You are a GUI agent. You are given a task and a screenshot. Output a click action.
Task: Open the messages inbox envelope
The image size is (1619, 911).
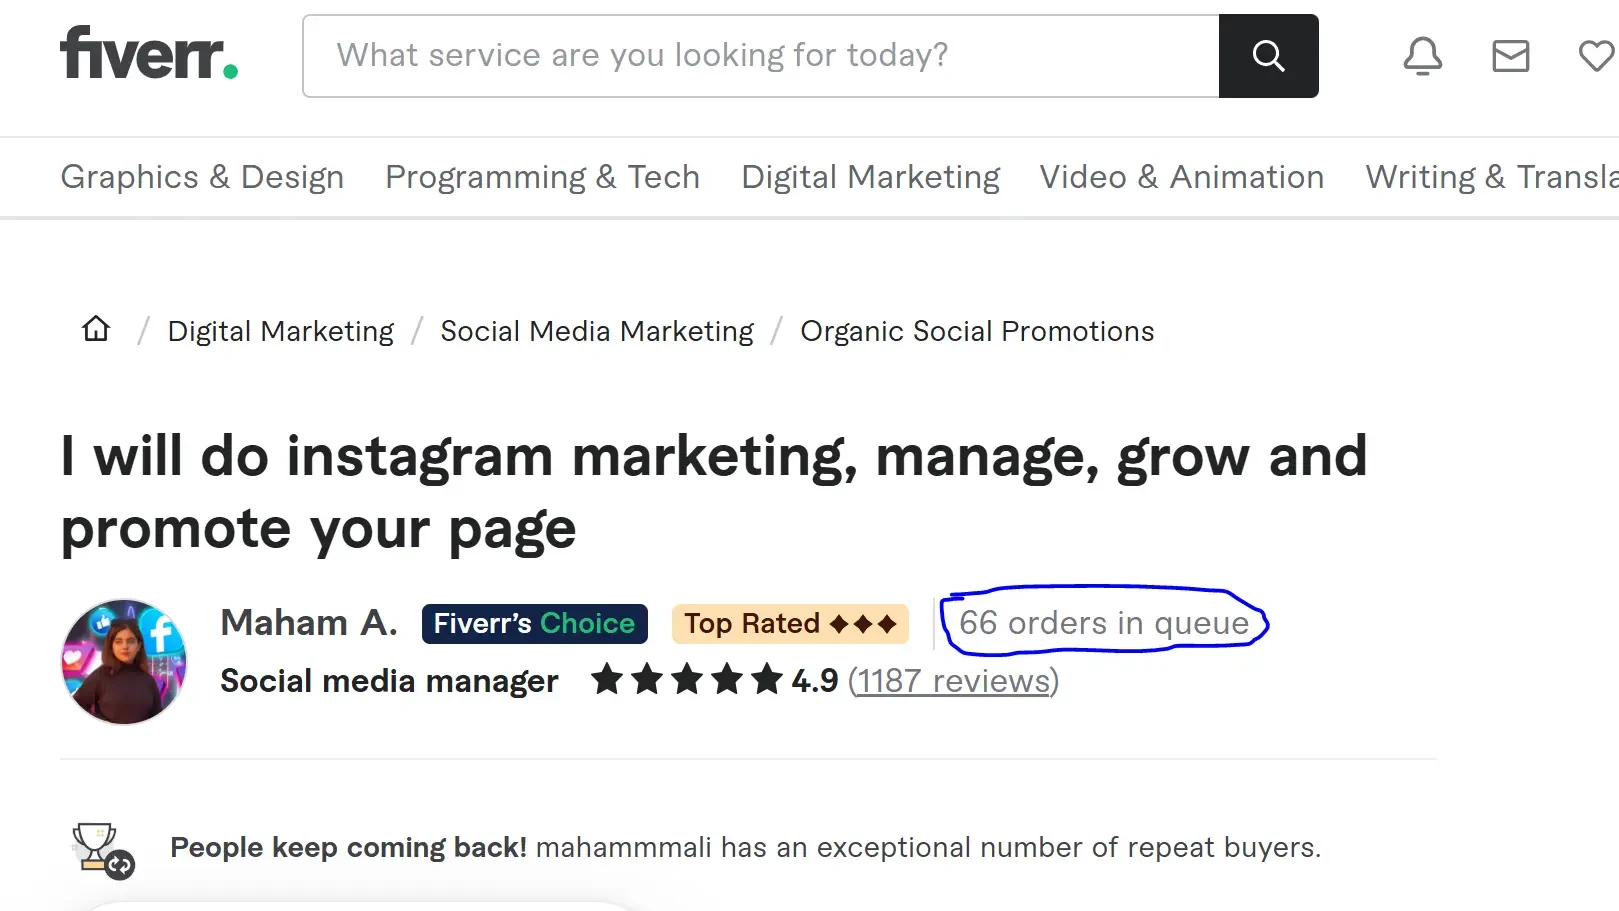coord(1510,56)
